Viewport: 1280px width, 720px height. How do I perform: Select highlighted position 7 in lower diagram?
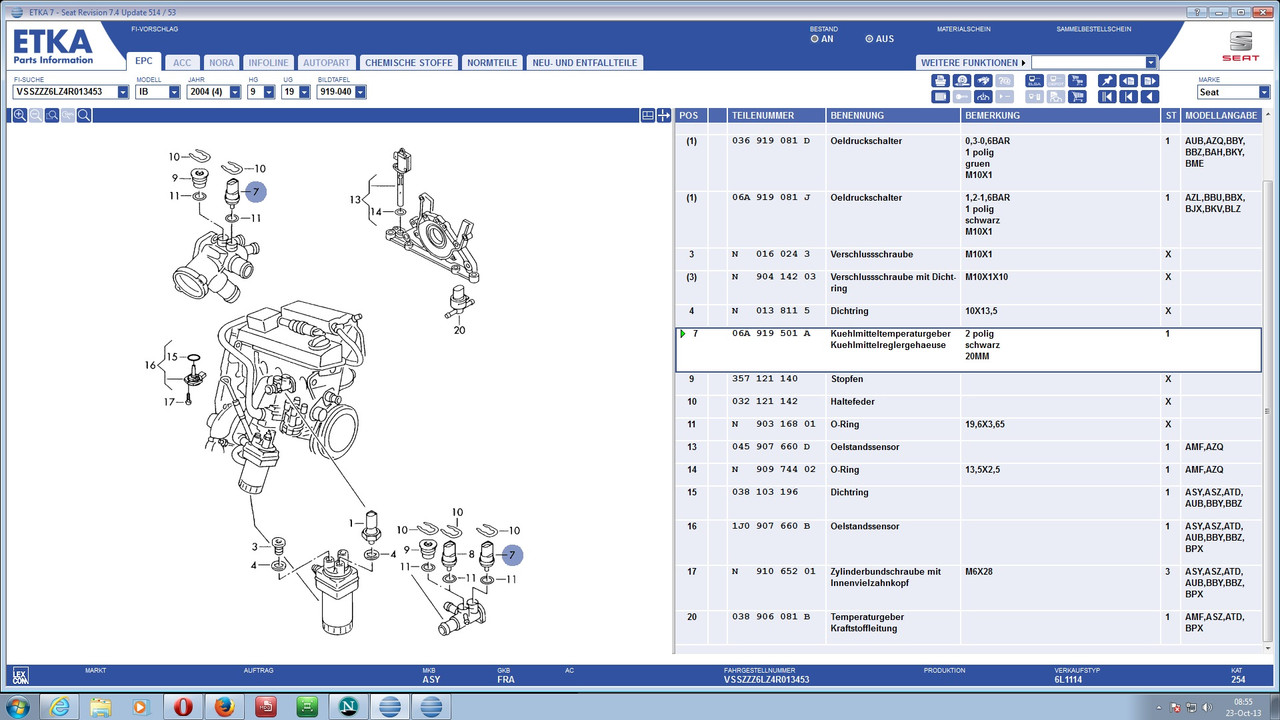[x=512, y=553]
